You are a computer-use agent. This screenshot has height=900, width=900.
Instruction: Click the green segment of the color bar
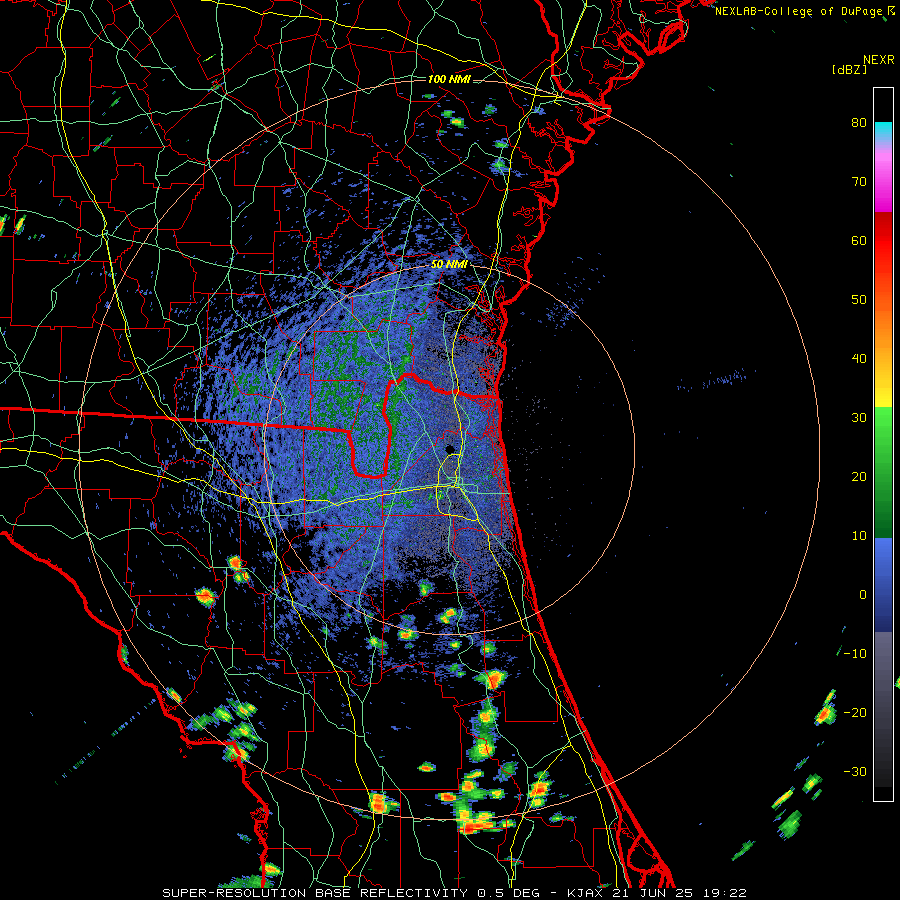pyautogui.click(x=883, y=472)
